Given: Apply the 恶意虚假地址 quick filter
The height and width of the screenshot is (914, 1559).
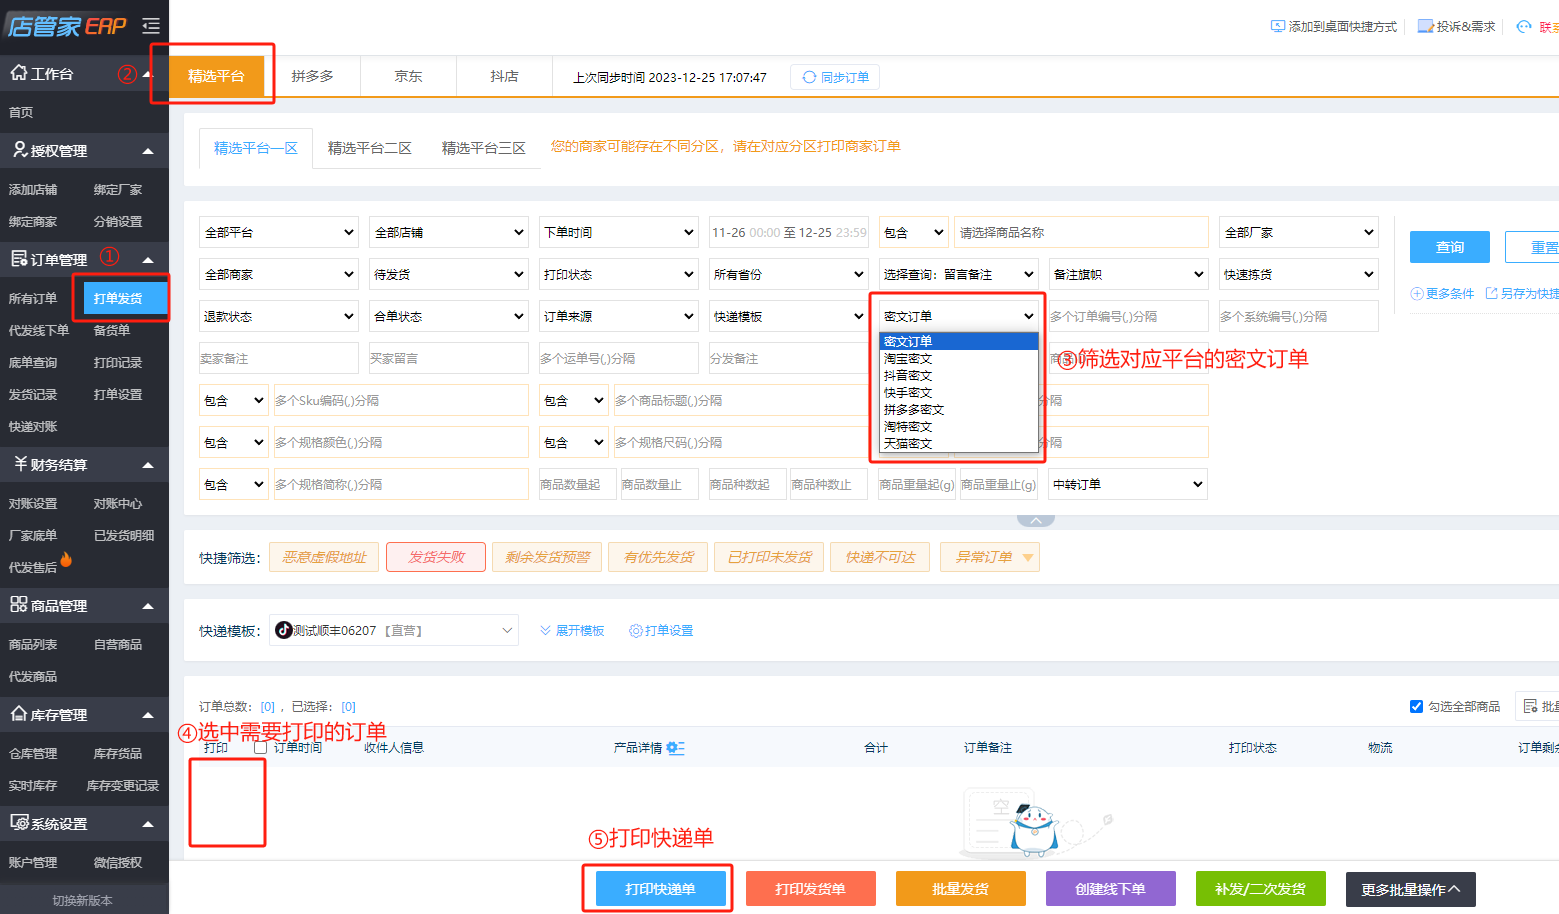Looking at the screenshot, I should 324,557.
